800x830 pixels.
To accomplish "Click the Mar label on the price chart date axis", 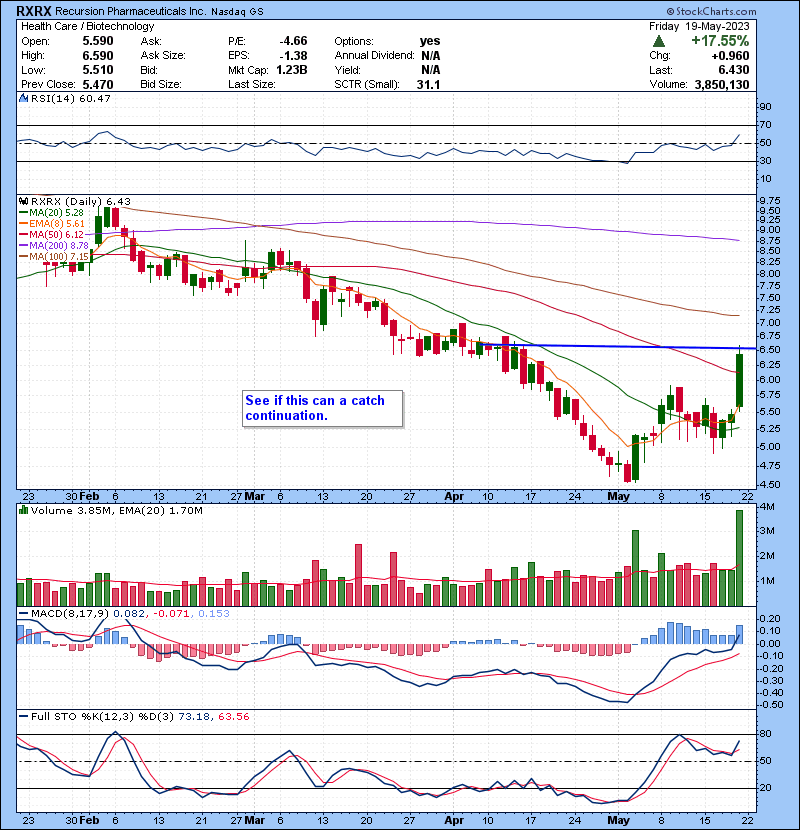I will (255, 497).
